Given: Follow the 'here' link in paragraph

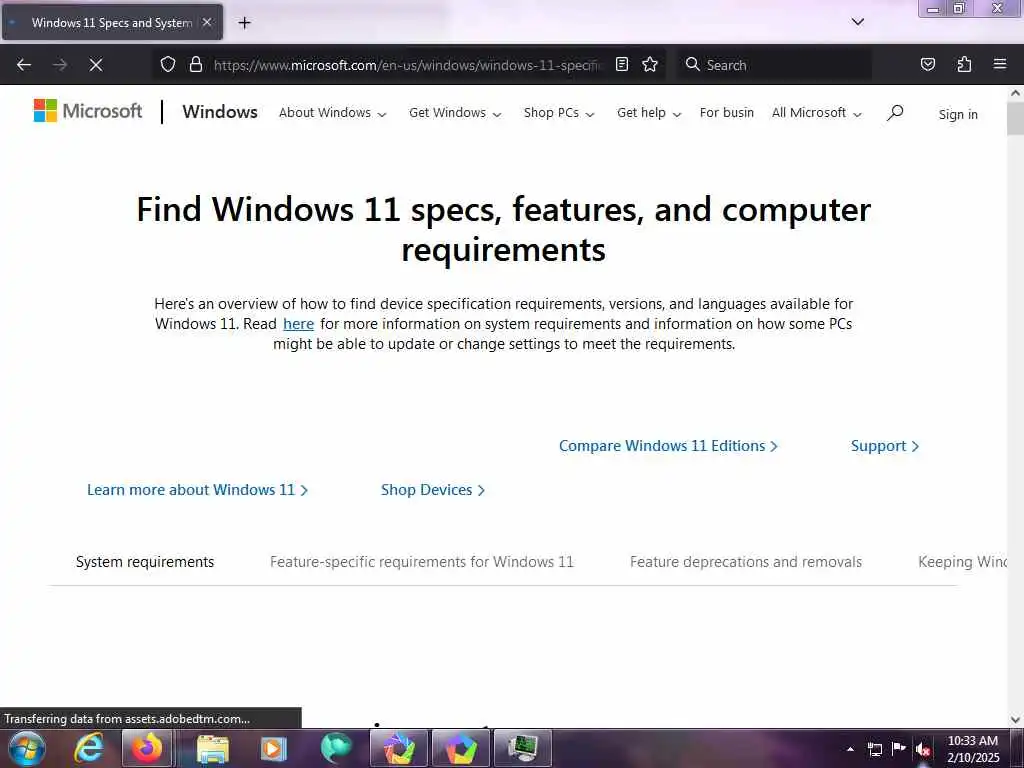Looking at the screenshot, I should 298,324.
